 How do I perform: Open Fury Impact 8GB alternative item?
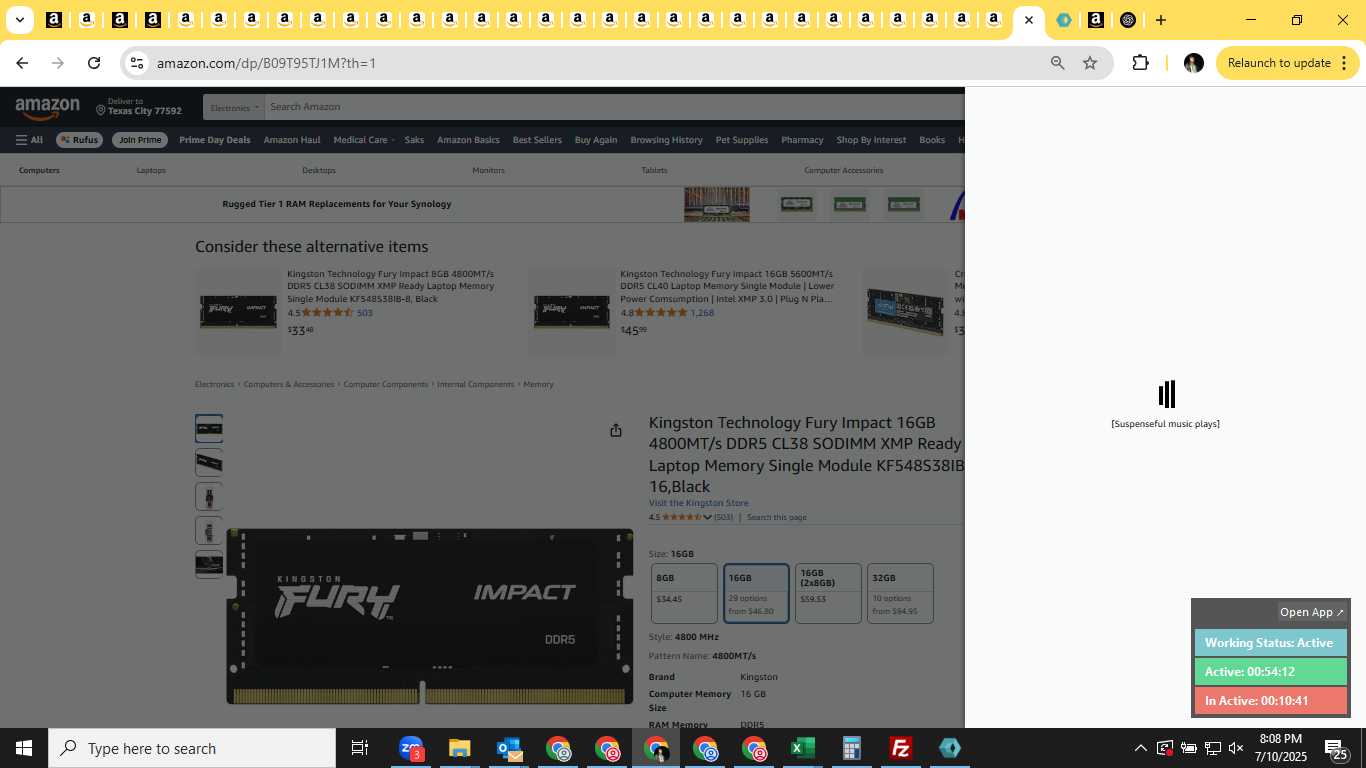click(390, 286)
